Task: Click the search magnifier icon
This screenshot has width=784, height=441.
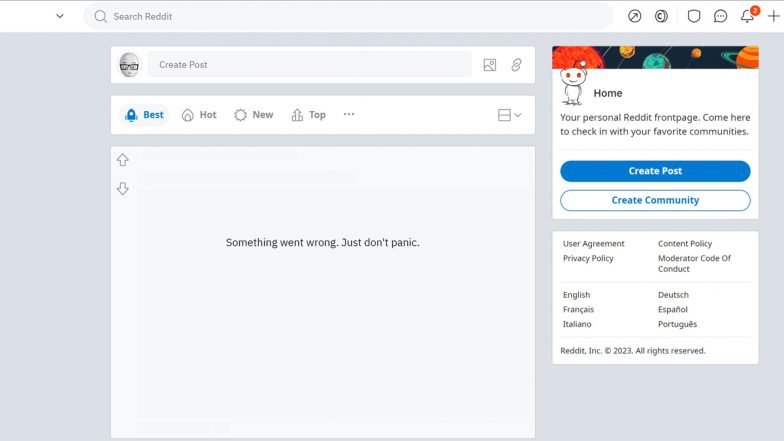Action: 100,16
